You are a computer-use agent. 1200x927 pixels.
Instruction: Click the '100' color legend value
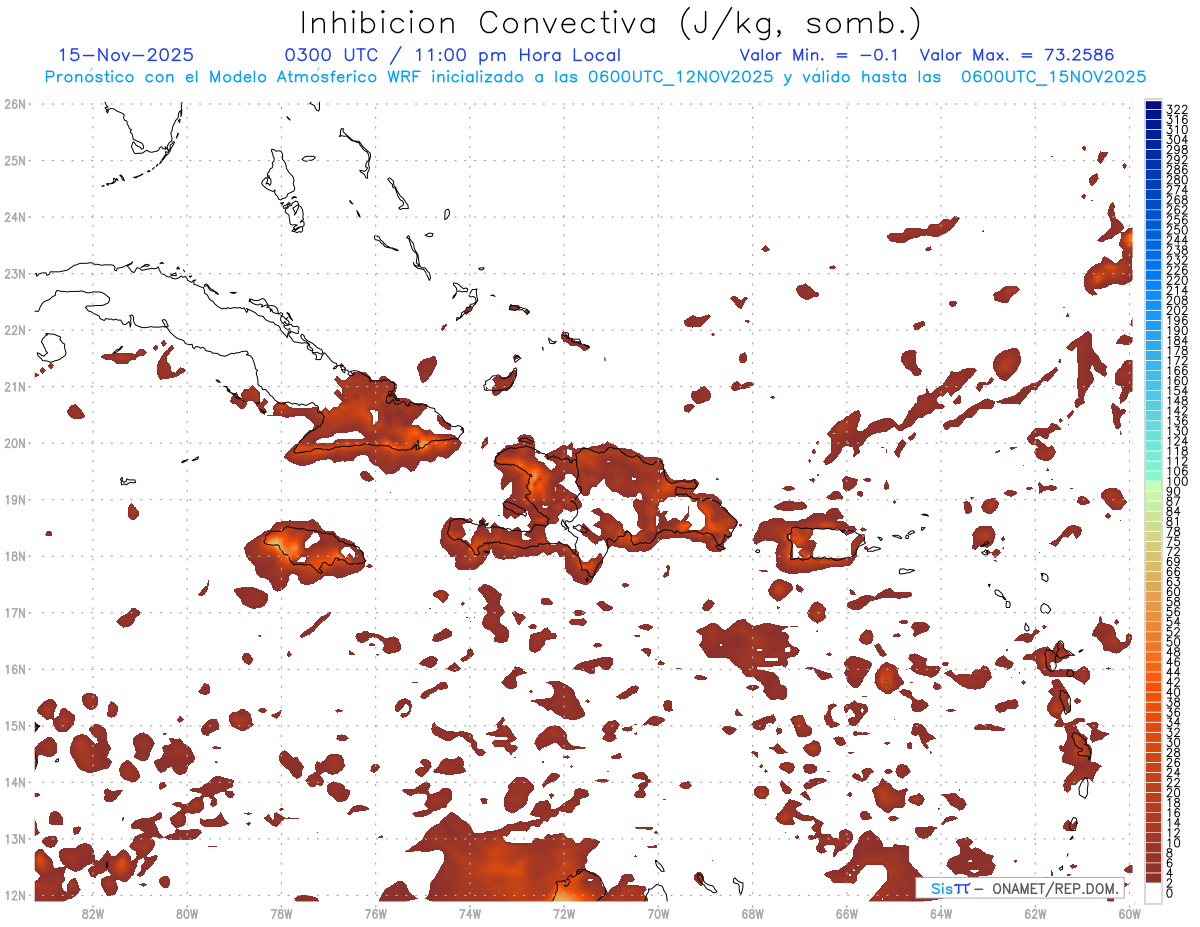point(1177,482)
